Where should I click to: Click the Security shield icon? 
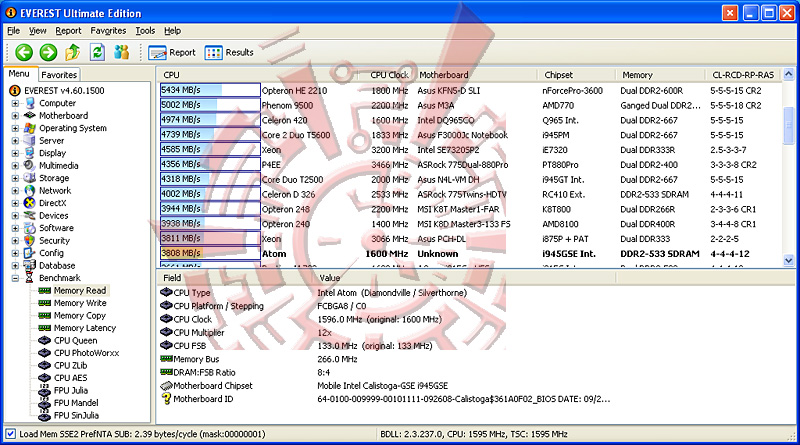[x=30, y=240]
